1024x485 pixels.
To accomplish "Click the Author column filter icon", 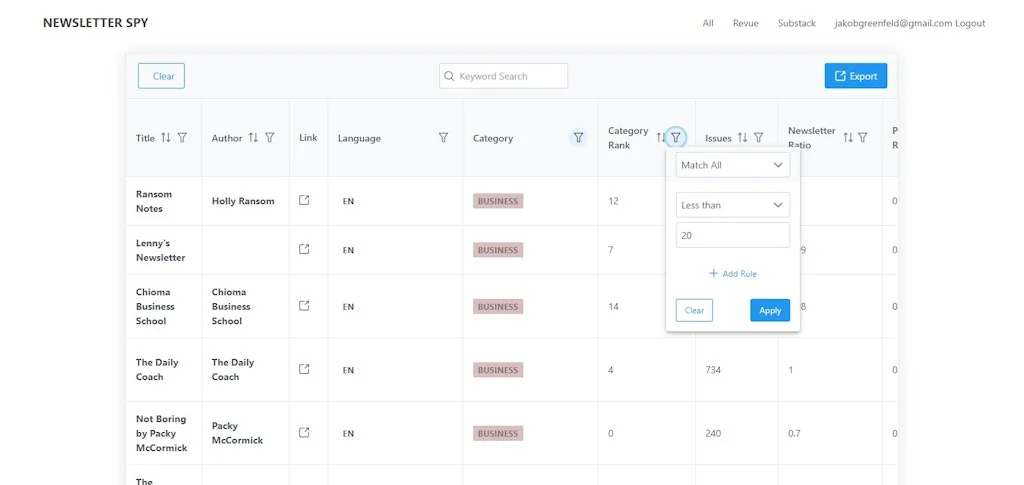I will (269, 138).
